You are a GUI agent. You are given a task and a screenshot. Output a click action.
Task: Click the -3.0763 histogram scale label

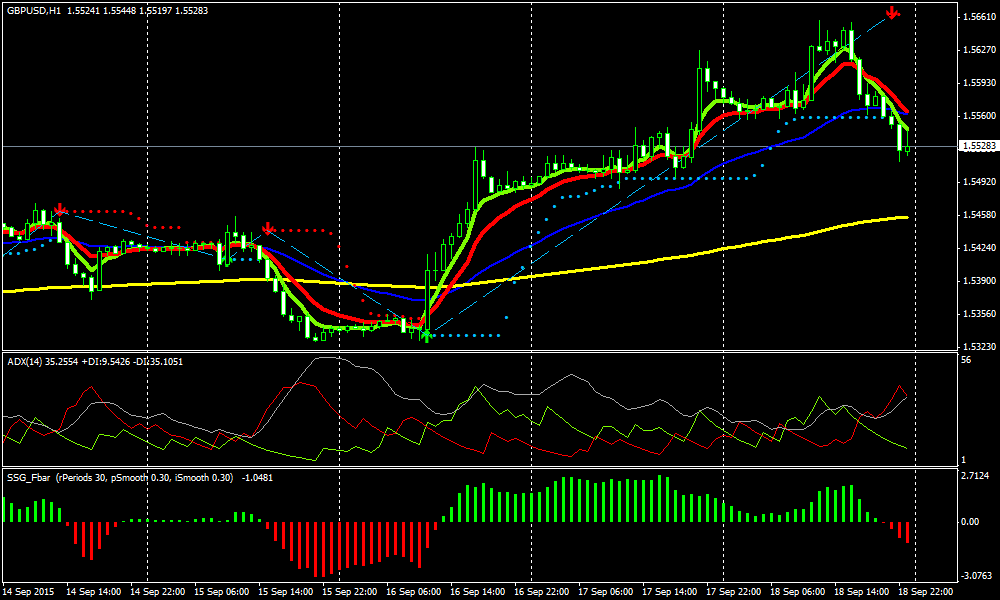point(977,574)
